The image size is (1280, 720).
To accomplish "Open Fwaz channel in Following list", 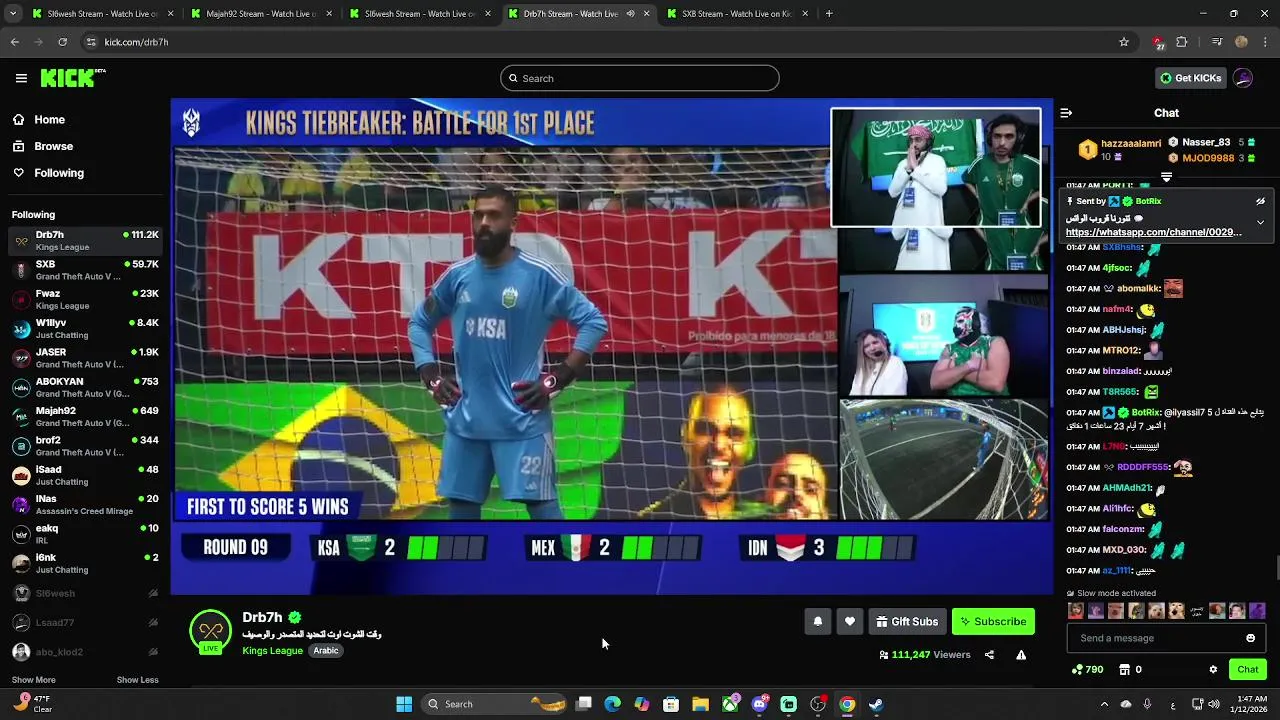I will click(x=84, y=299).
